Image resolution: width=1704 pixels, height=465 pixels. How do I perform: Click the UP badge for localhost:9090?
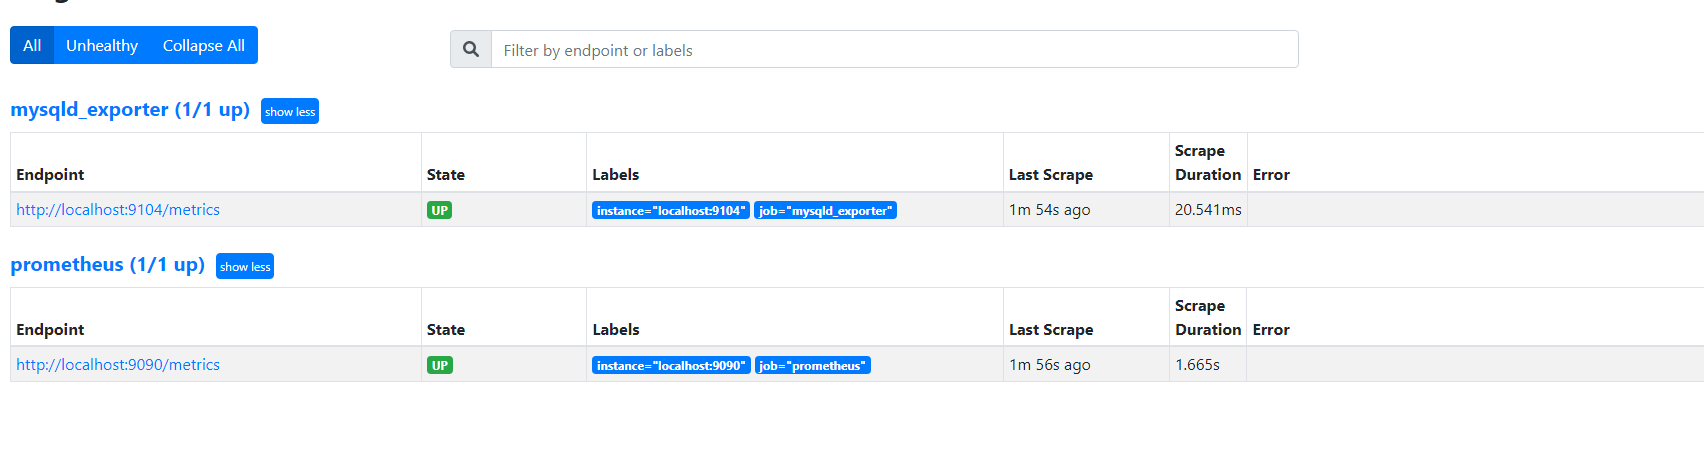click(x=440, y=365)
